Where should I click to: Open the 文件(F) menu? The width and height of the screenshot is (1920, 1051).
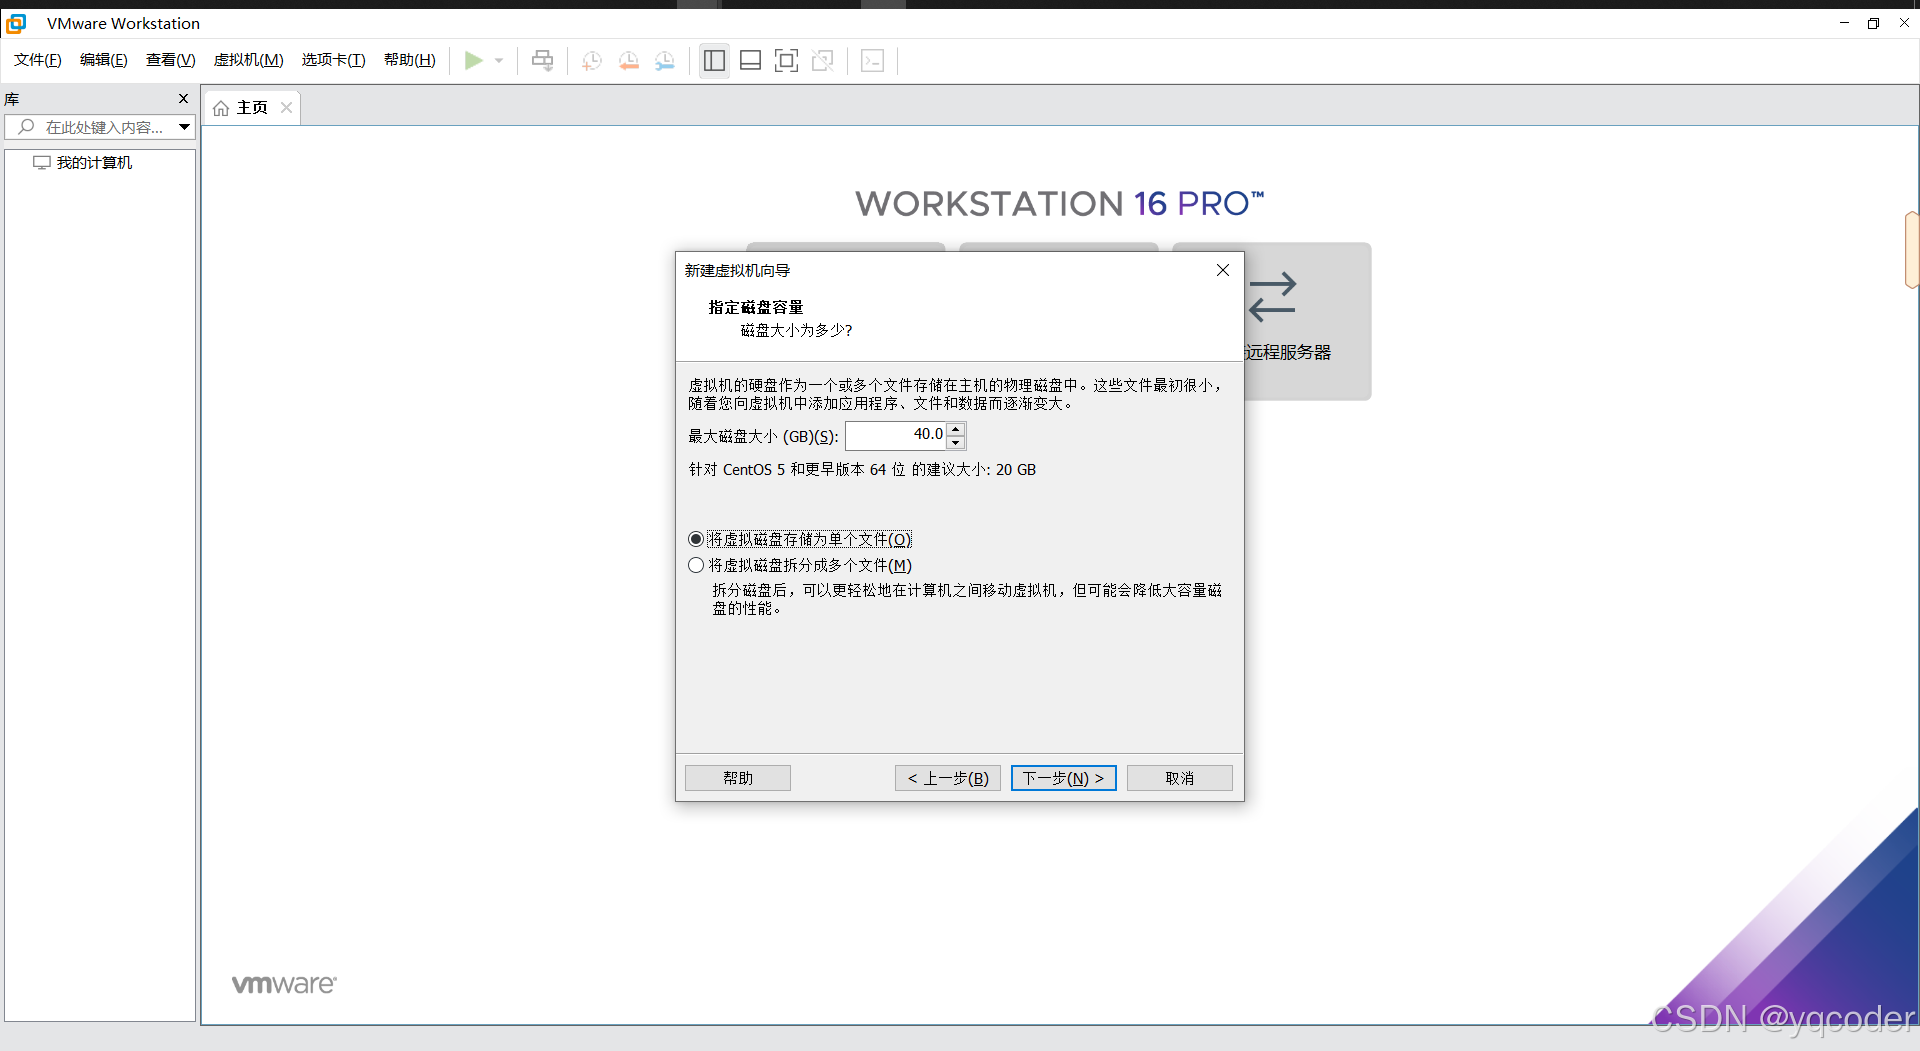pos(38,60)
